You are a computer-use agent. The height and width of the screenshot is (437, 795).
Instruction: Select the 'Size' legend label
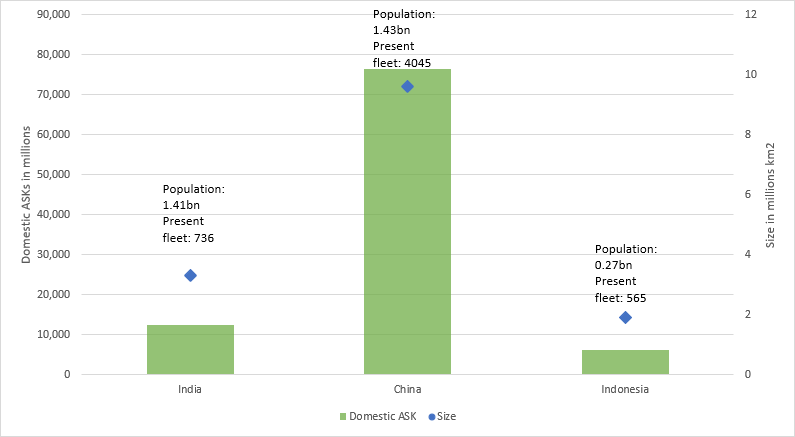click(446, 416)
